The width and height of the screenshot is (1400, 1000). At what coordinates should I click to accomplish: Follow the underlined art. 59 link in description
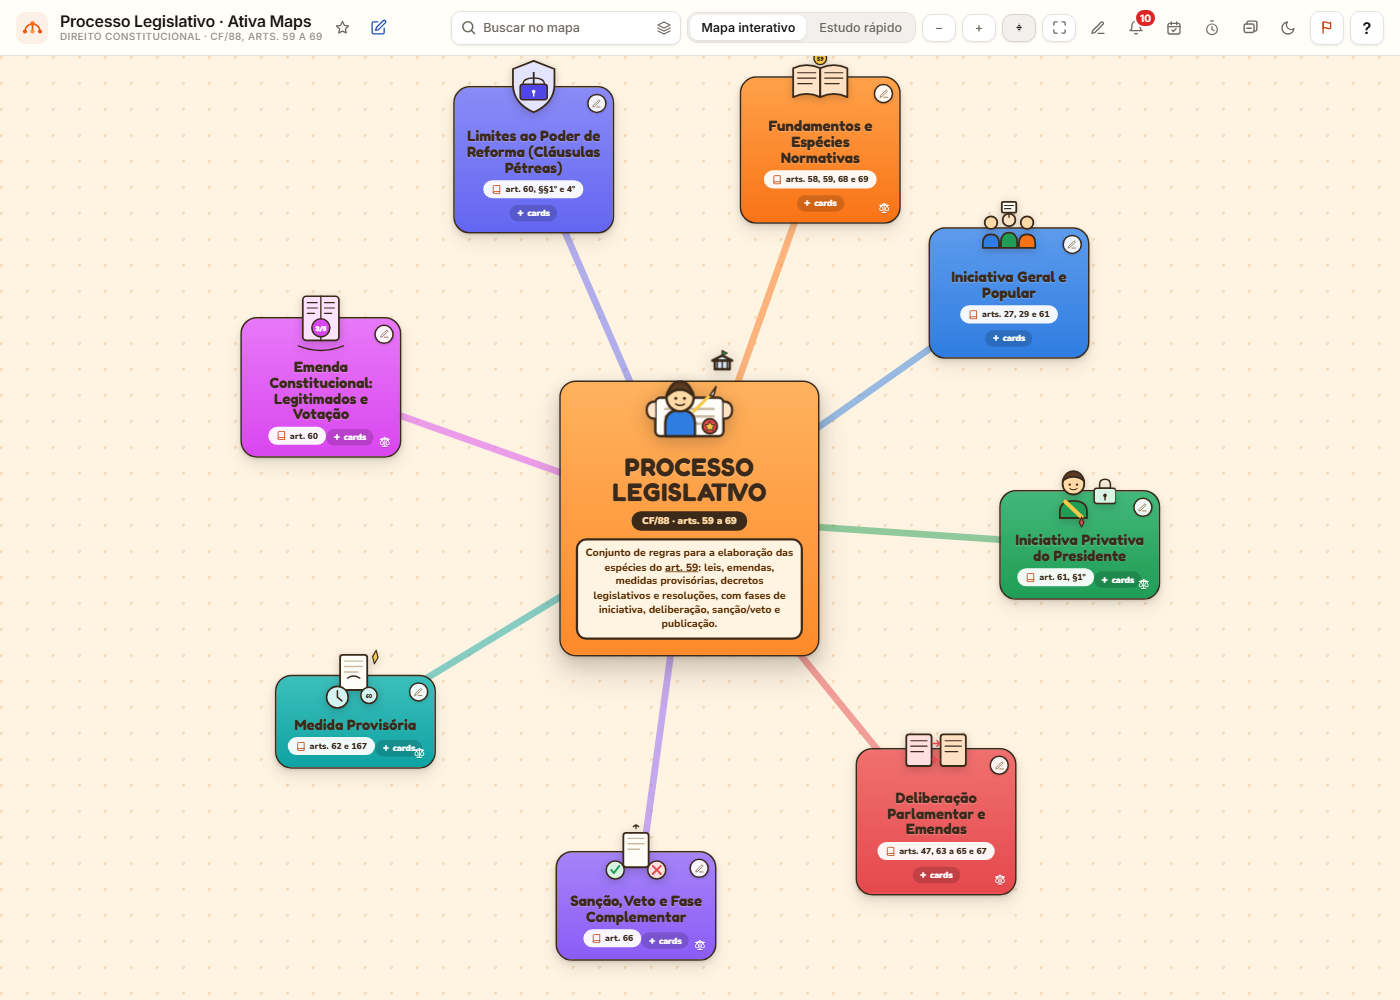point(681,567)
